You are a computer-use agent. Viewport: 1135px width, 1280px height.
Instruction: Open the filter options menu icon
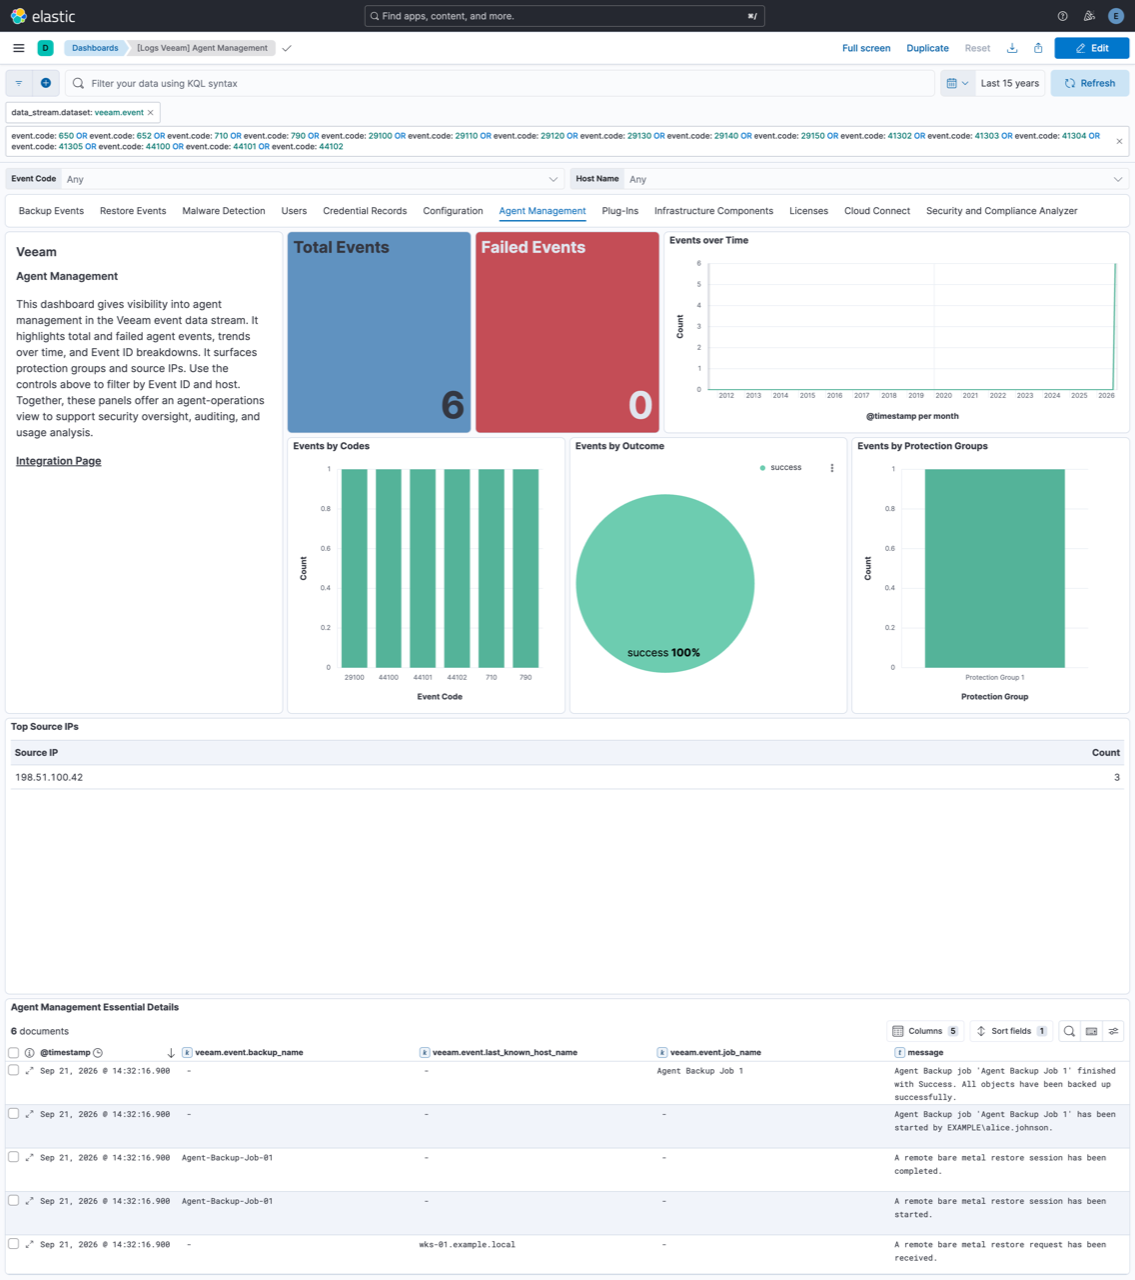coord(19,83)
